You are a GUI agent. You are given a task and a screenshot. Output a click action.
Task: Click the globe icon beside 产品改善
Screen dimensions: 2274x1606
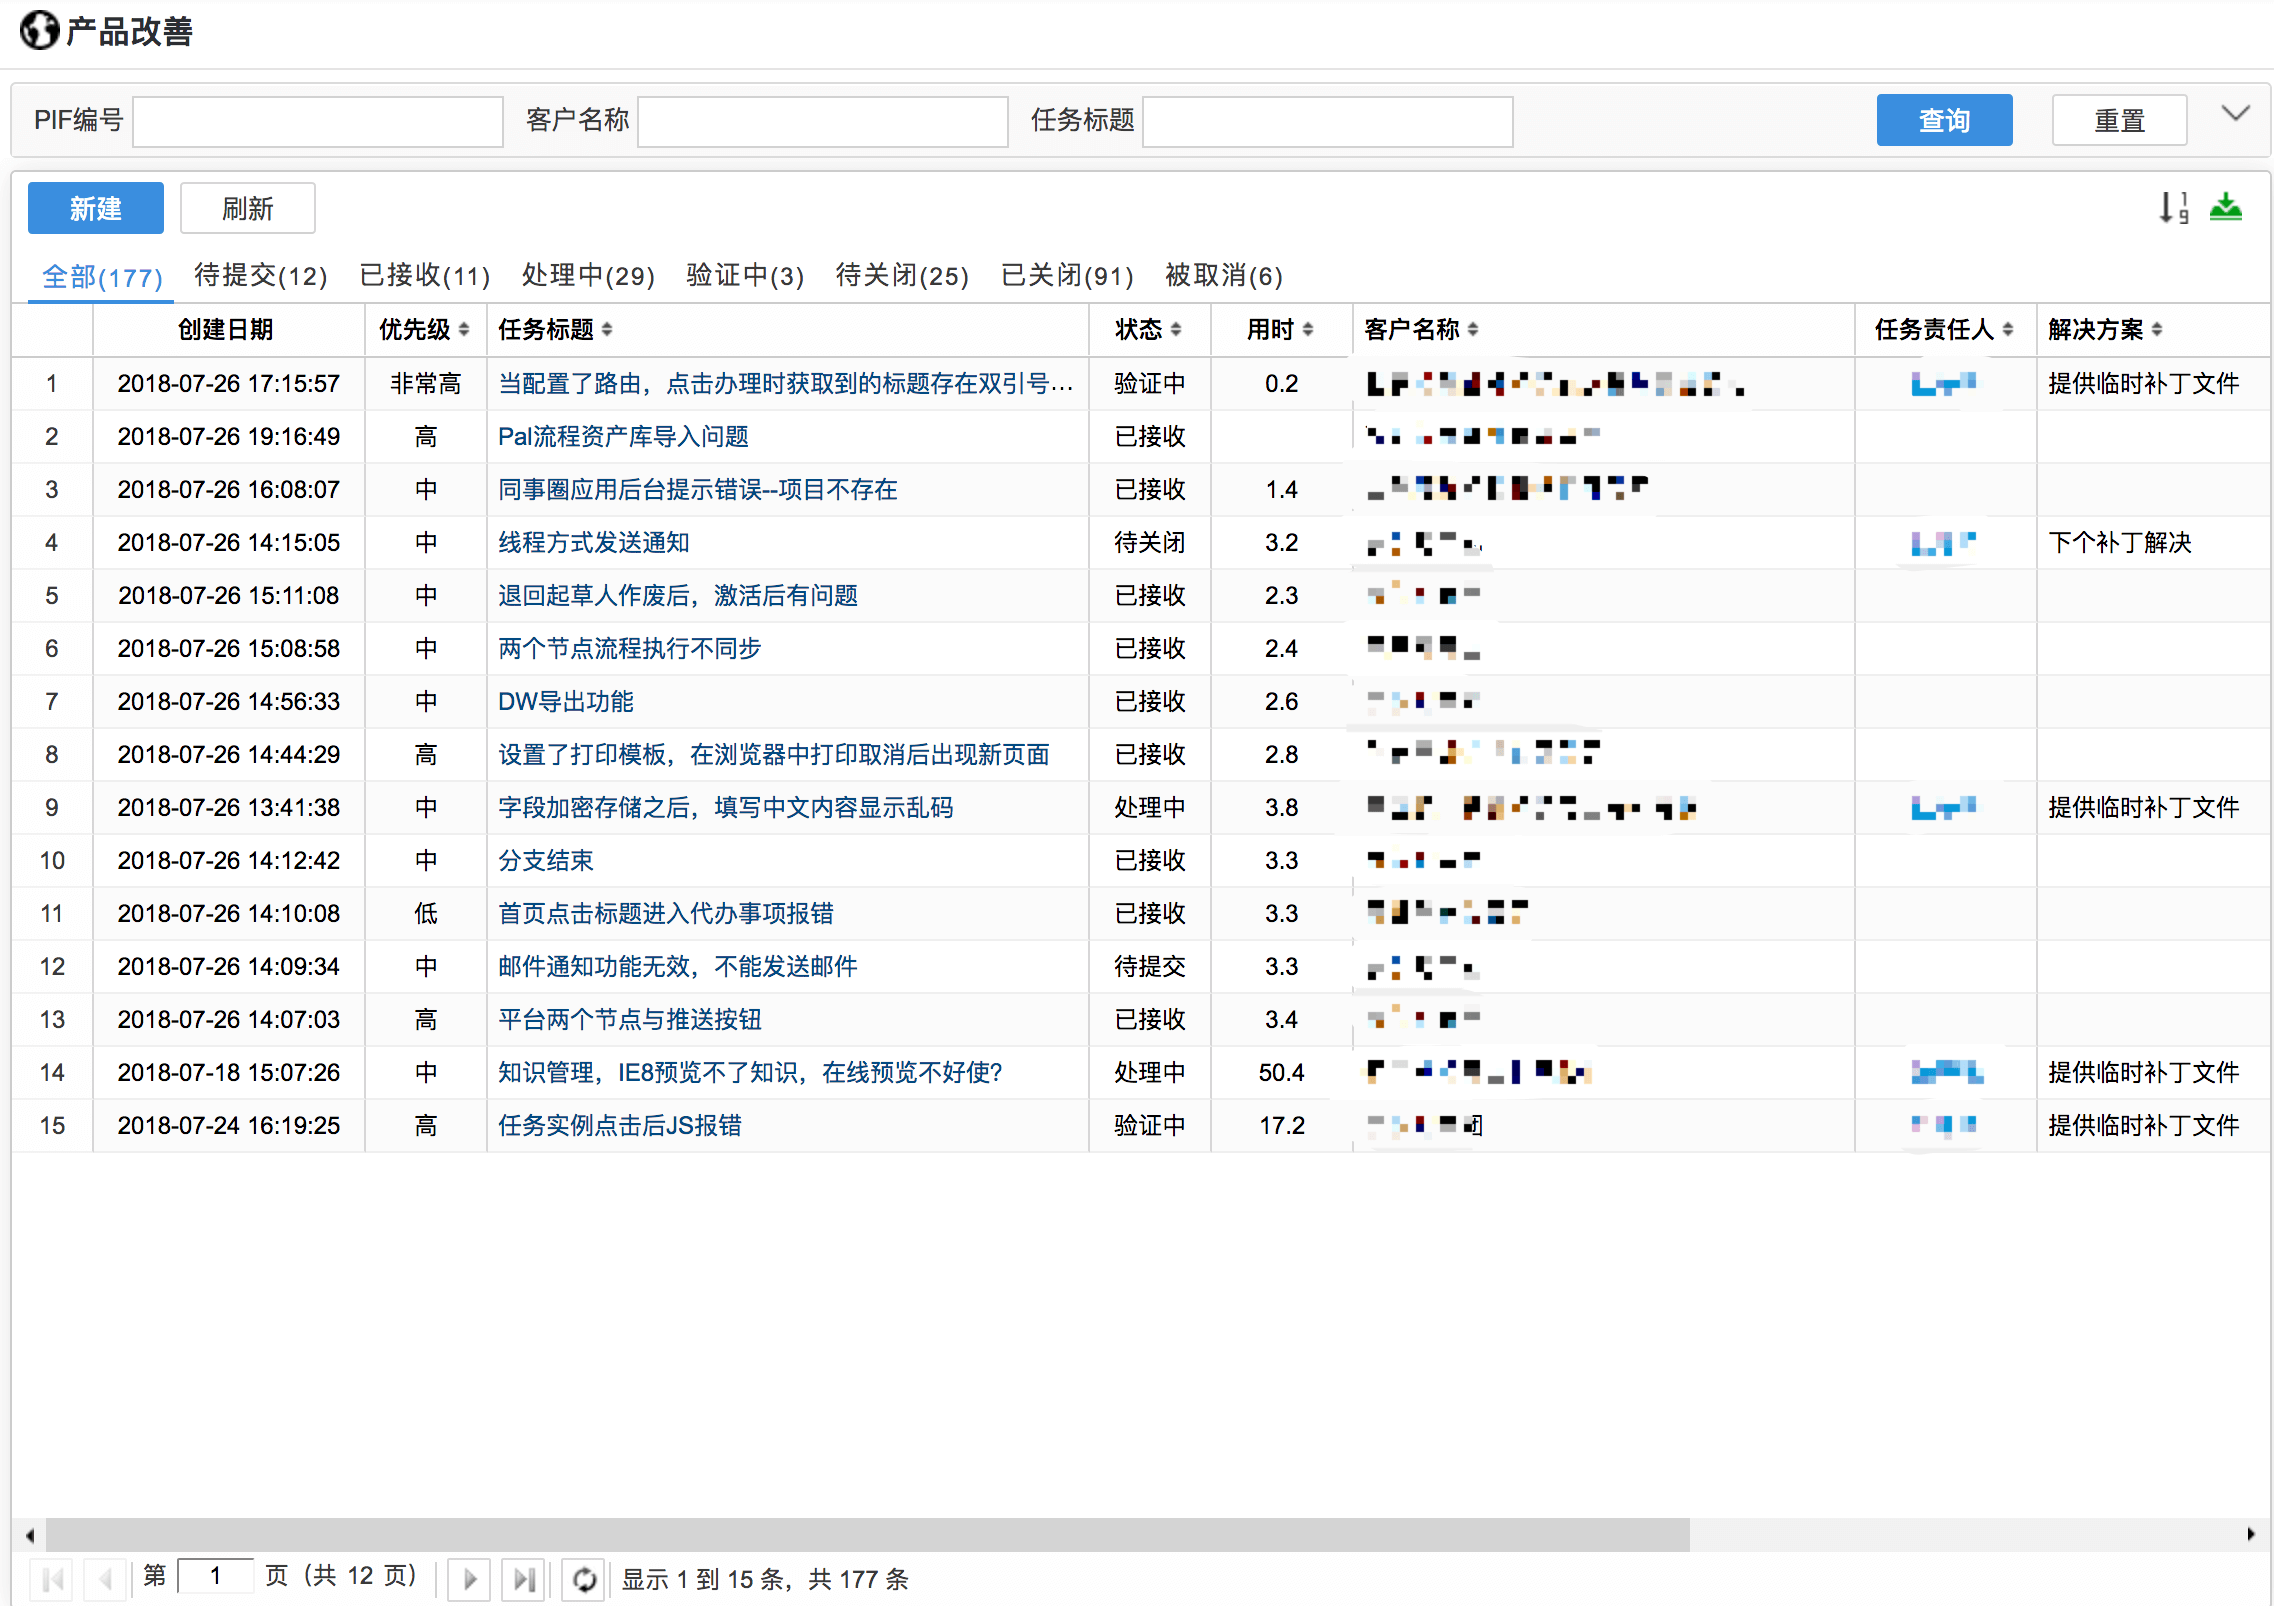[39, 31]
